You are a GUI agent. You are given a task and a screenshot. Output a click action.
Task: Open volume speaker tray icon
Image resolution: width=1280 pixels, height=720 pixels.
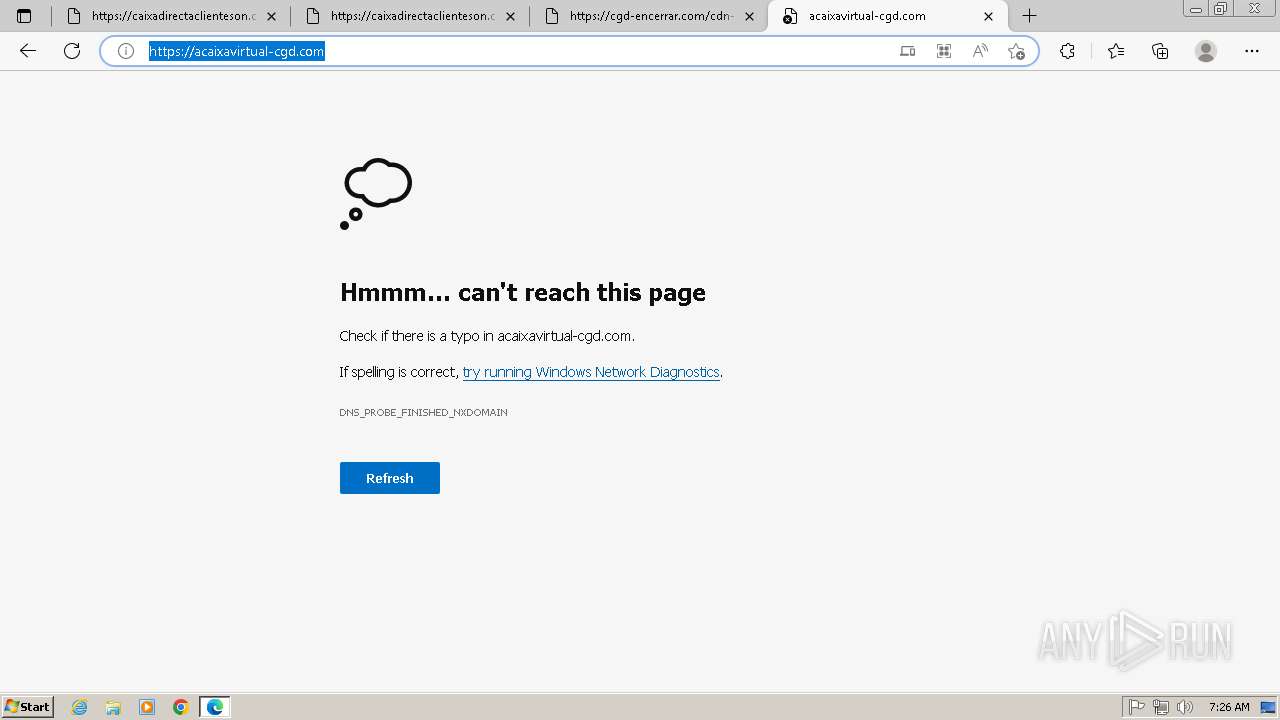pos(1185,707)
